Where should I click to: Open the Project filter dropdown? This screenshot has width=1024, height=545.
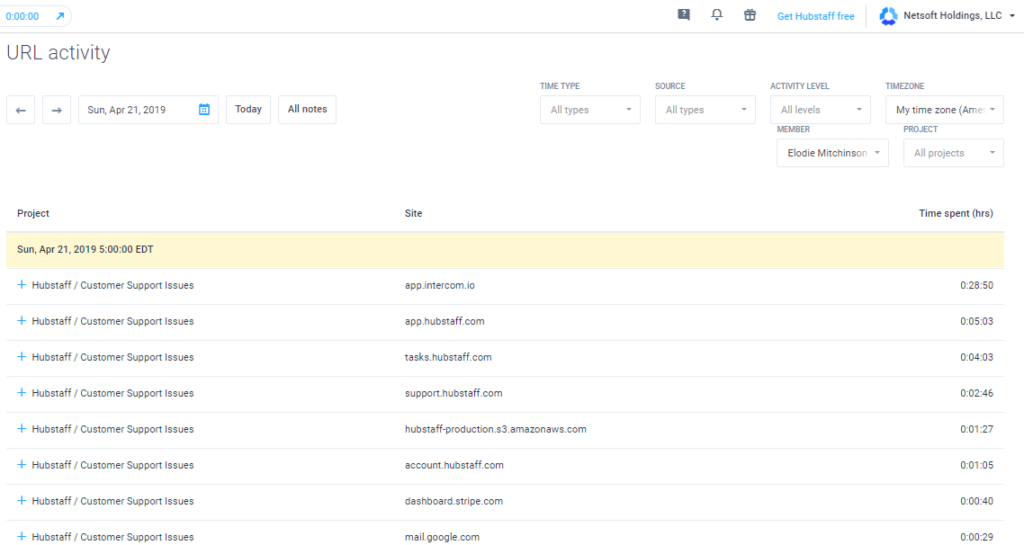(x=953, y=153)
